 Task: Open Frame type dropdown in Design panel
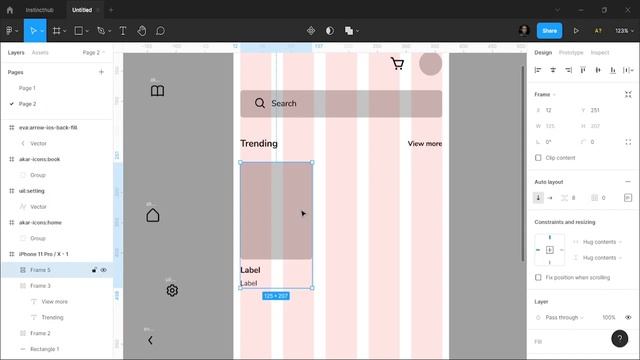pos(545,94)
